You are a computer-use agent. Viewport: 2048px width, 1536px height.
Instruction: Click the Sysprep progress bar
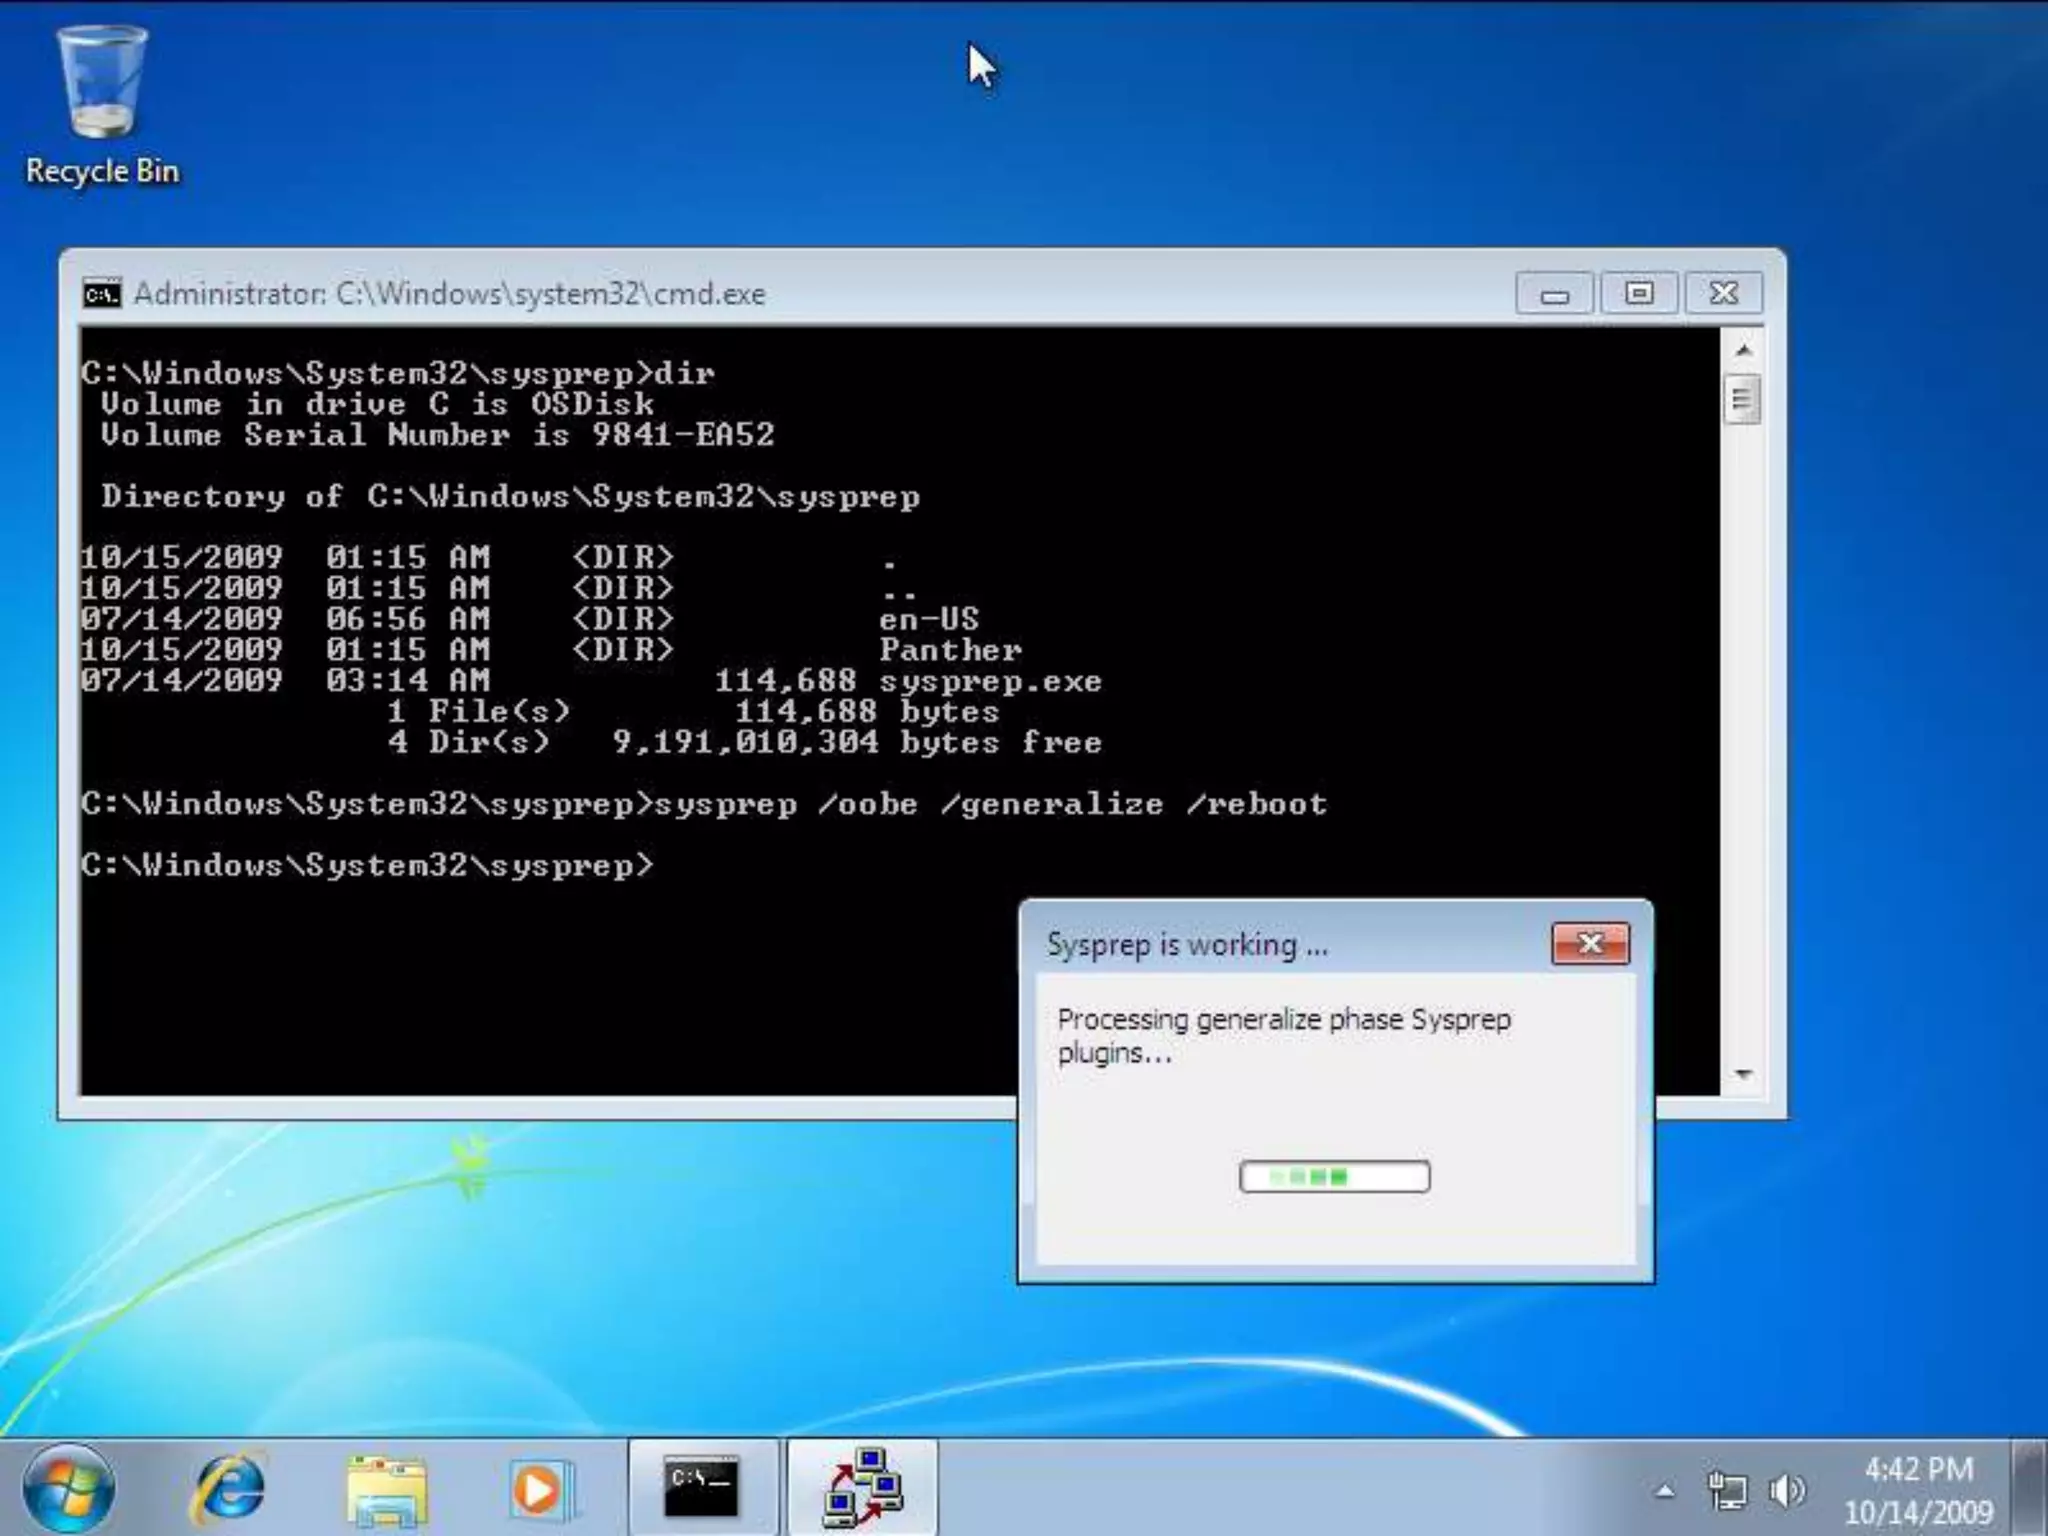[1334, 1176]
